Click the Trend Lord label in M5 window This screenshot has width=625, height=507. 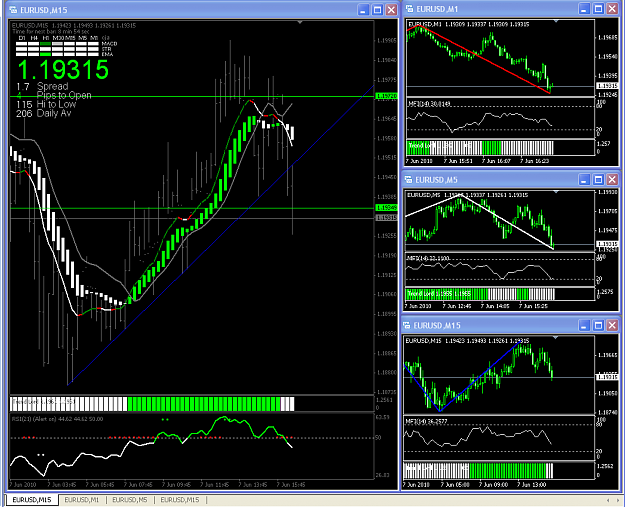click(438, 294)
